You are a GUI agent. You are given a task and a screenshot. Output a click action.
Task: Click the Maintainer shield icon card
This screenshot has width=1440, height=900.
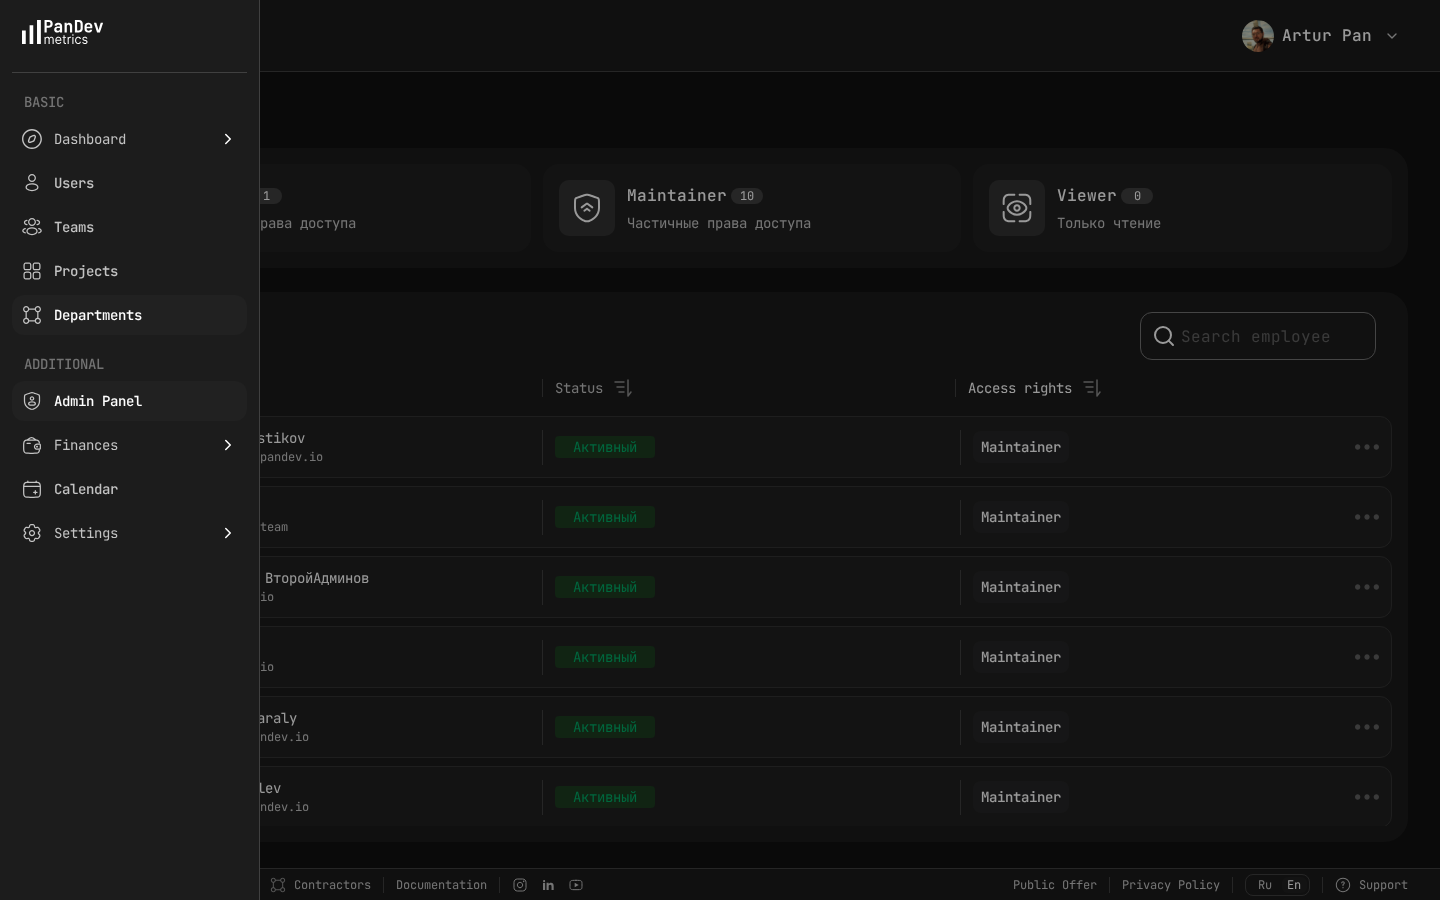587,208
